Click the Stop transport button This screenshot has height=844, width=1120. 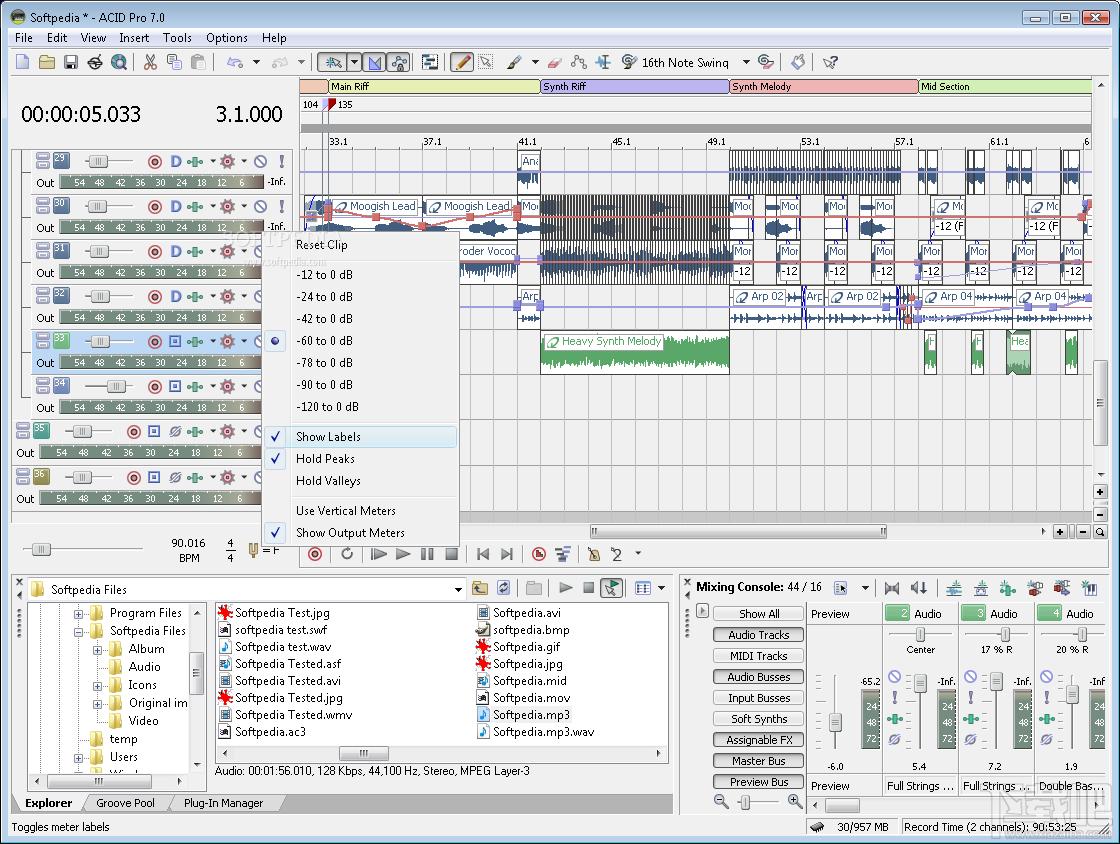[x=451, y=553]
